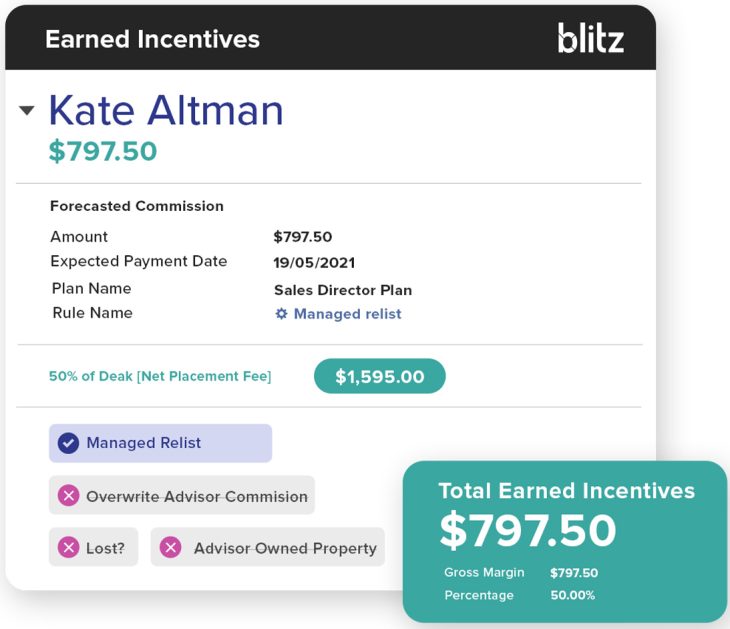730x629 pixels.
Task: Click the Sales Director Plan value
Action: (x=343, y=290)
